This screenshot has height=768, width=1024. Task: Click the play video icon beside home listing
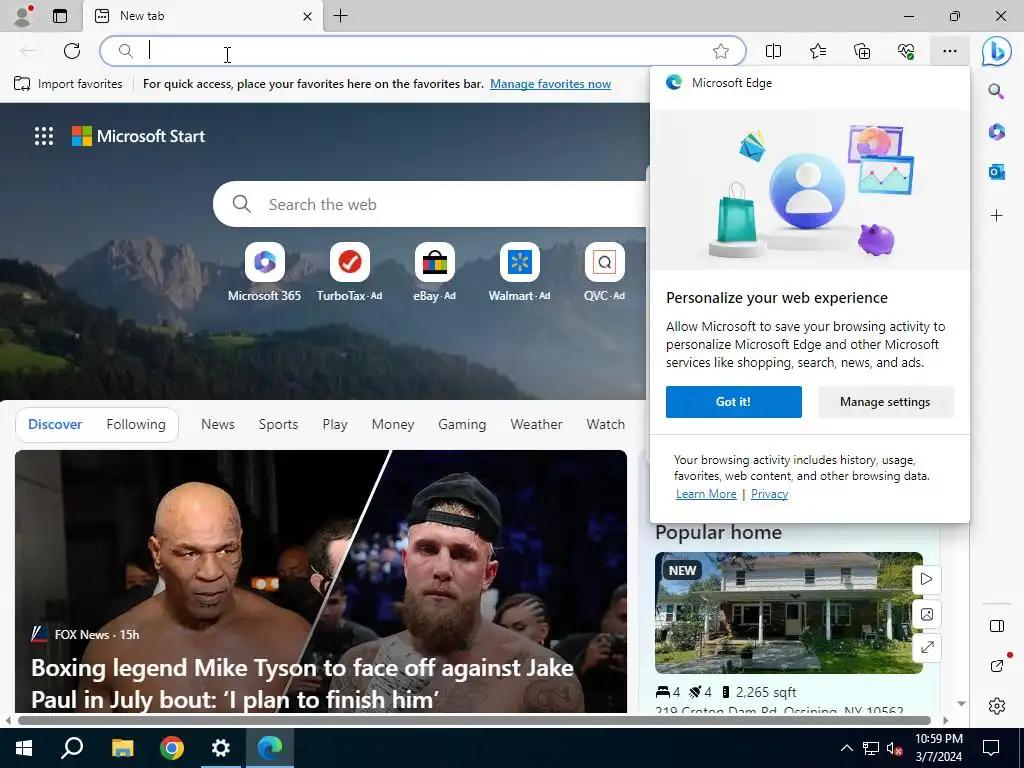[926, 579]
